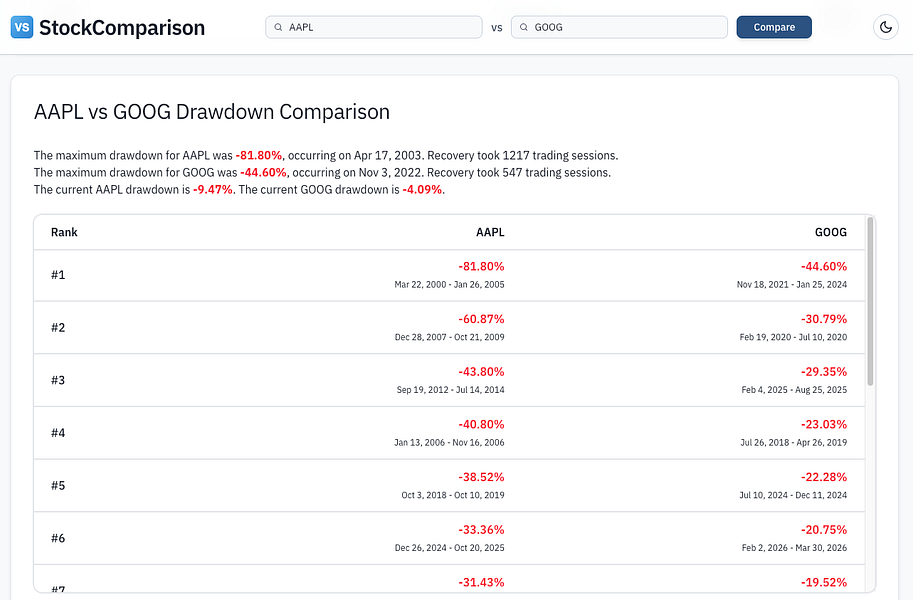The height and width of the screenshot is (600, 913).
Task: Open the StockComparison home link
Action: point(108,27)
